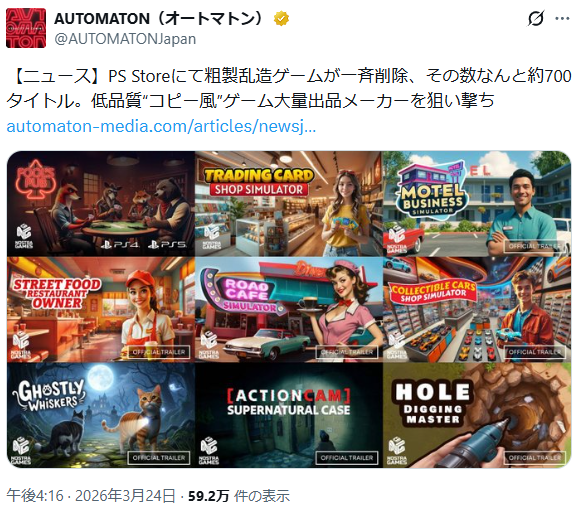This screenshot has height=515, width=583.
Task: Open ActionCam Supernatural Case image
Action: pos(289,415)
